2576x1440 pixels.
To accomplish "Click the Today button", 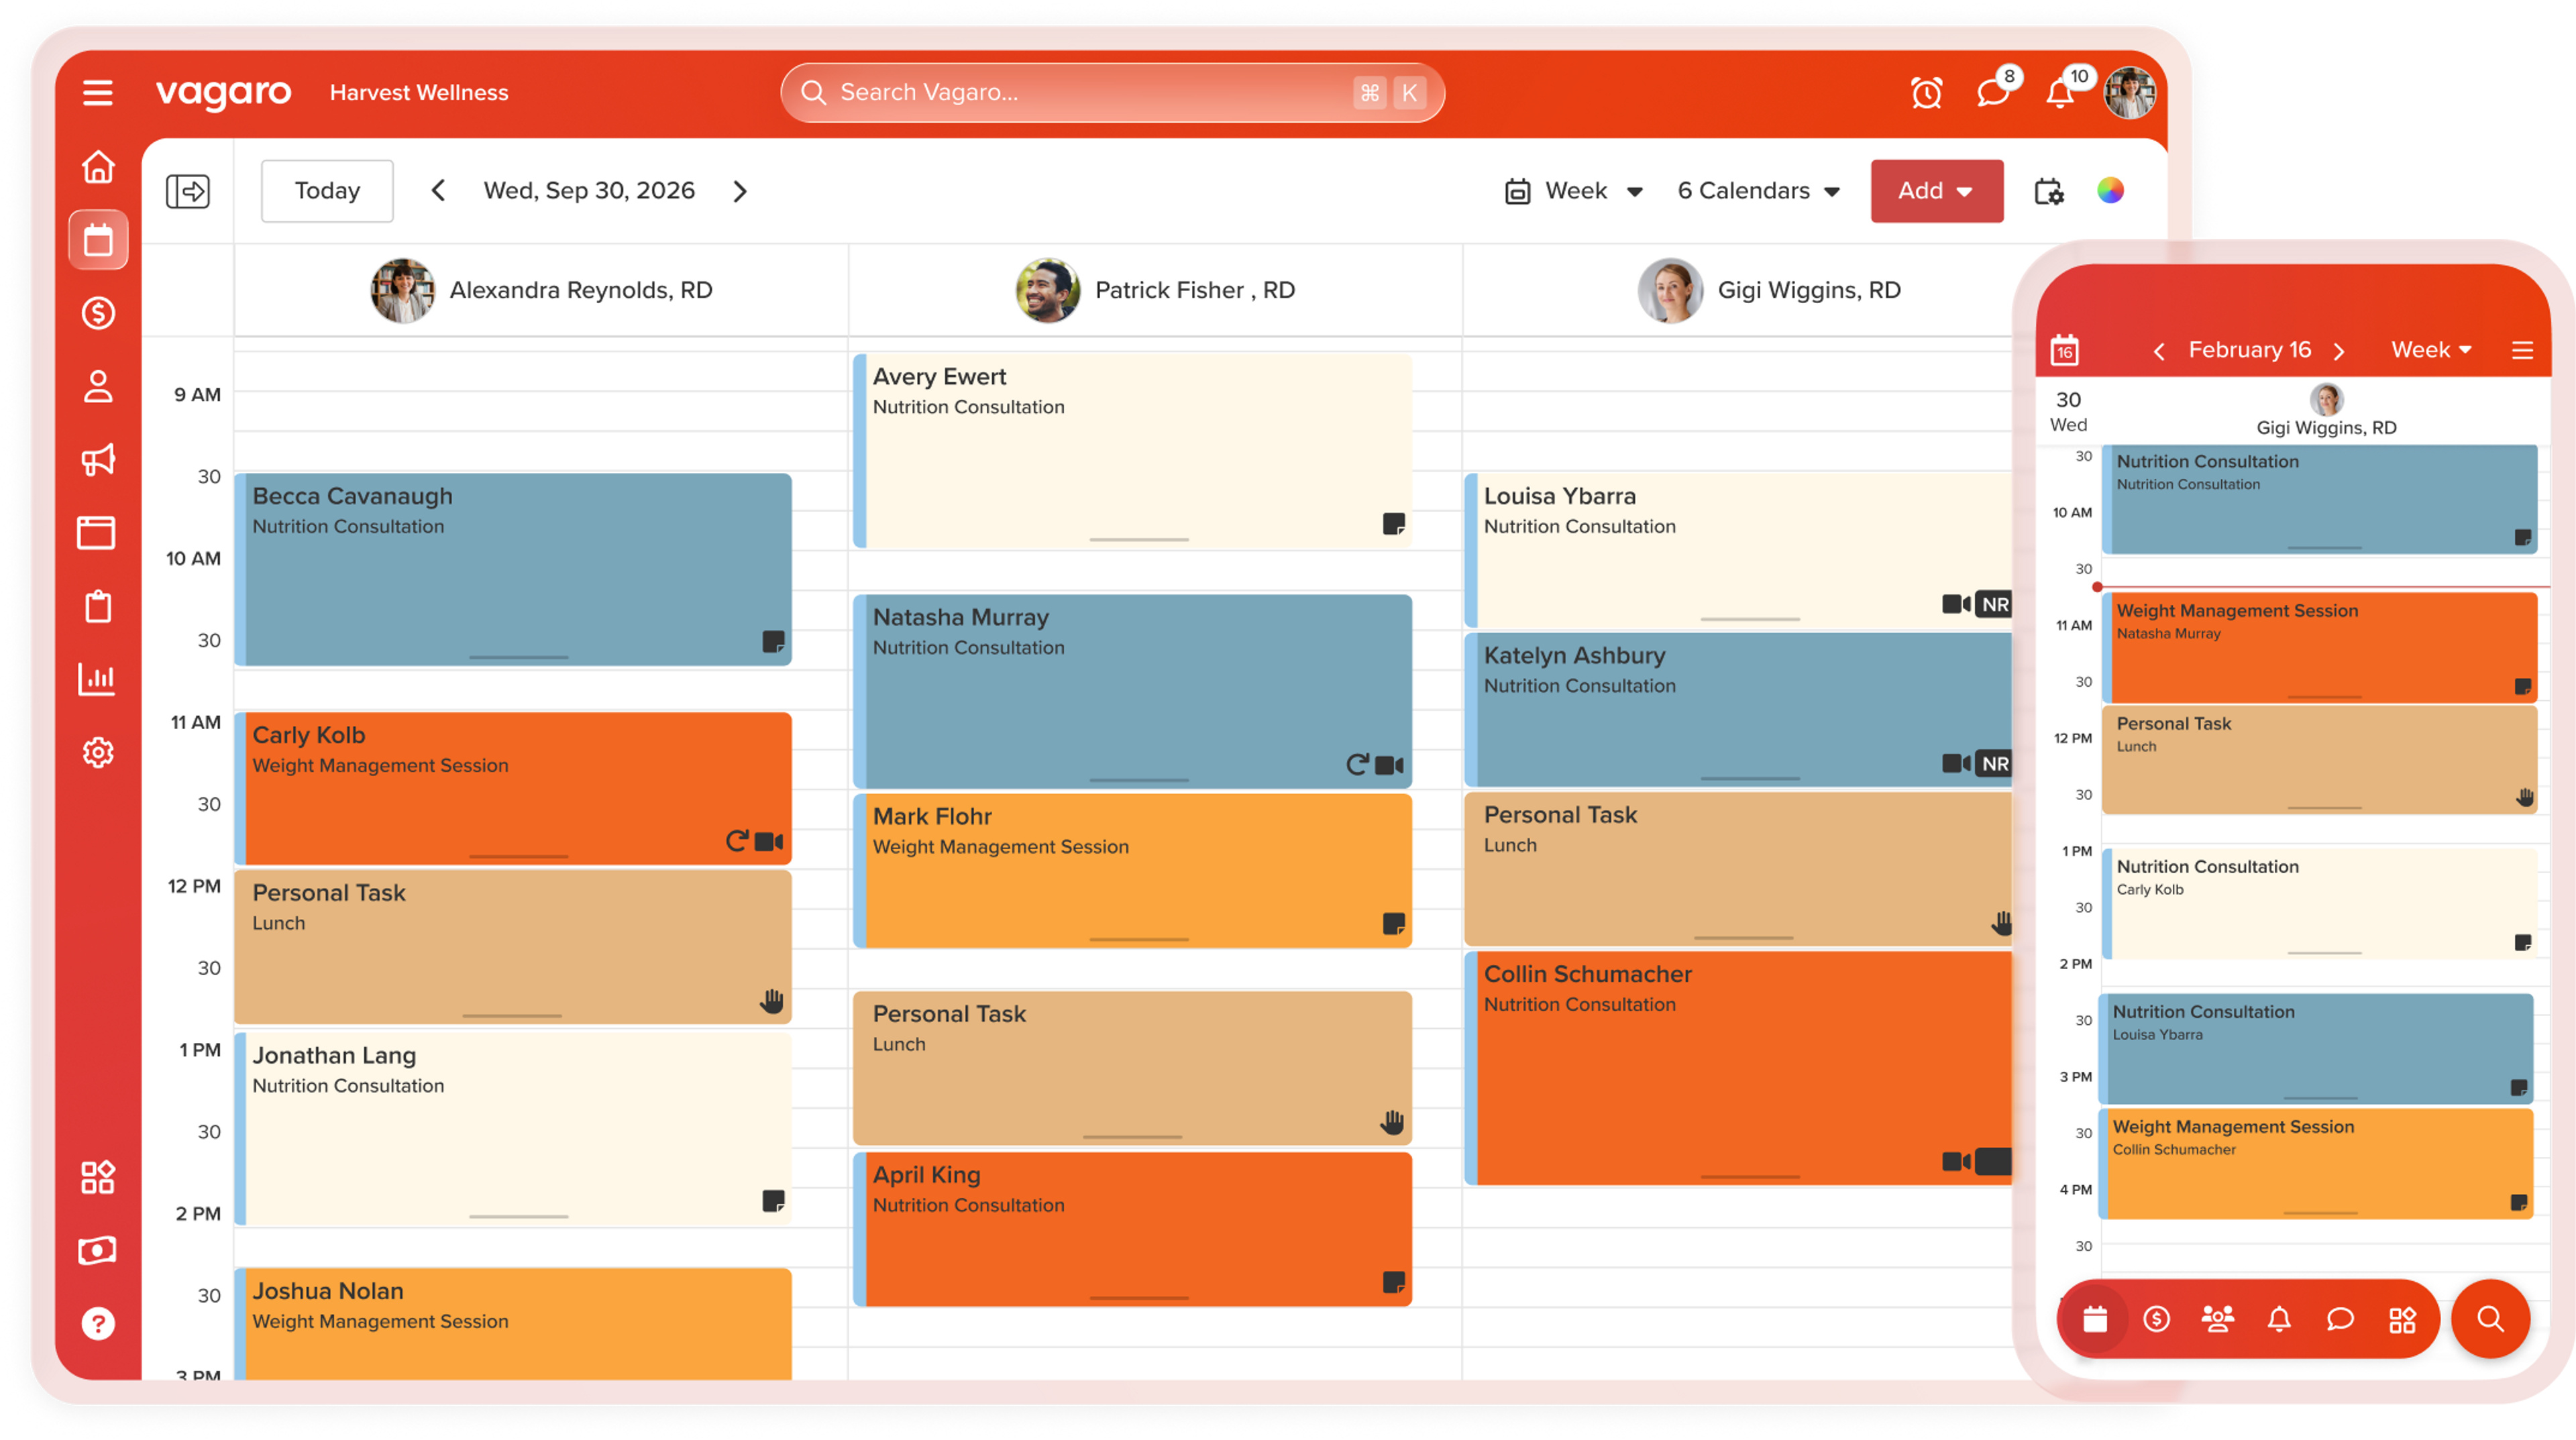I will 327,191.
